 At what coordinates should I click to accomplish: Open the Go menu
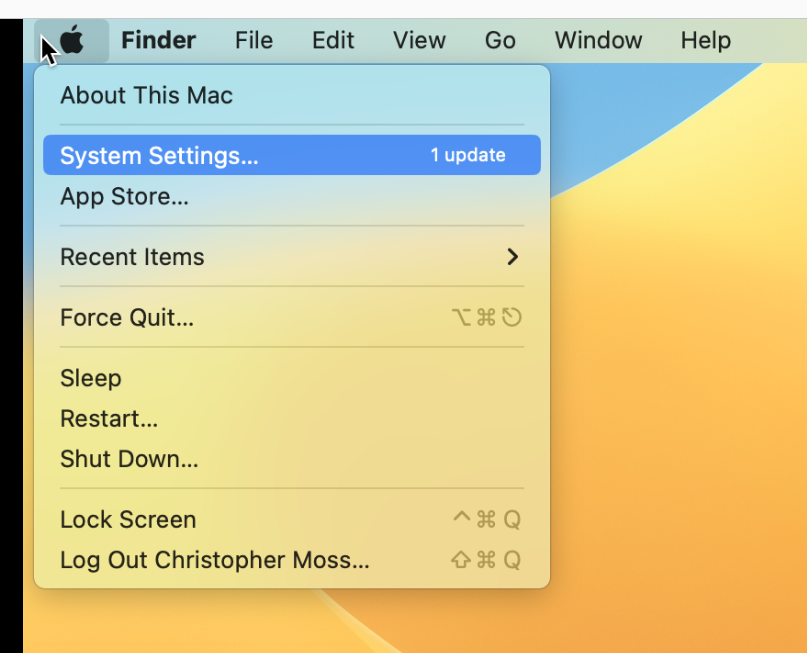point(499,40)
